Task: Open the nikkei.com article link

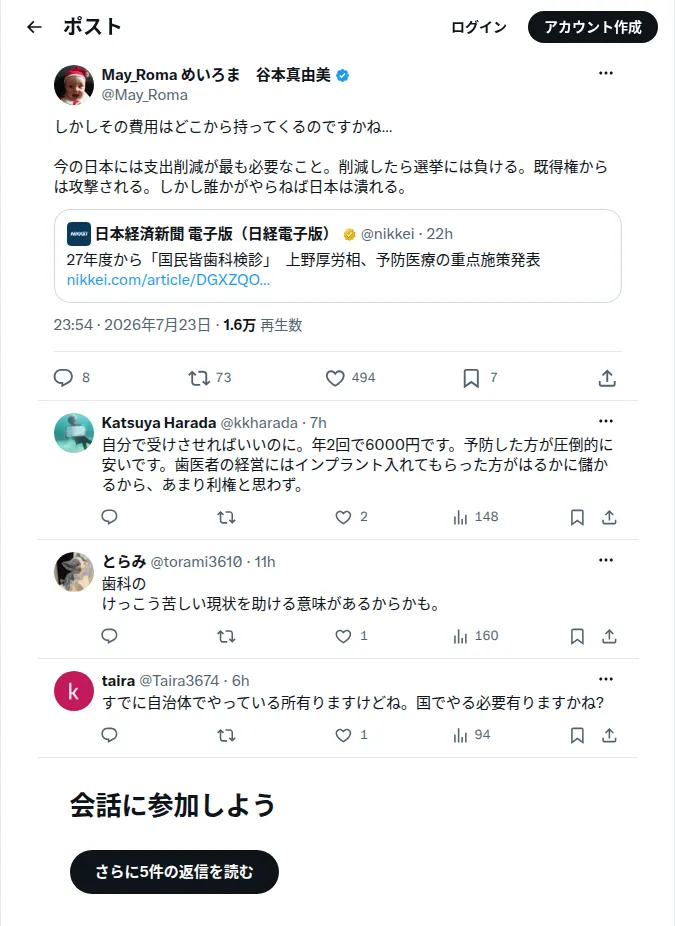Action: pos(168,280)
